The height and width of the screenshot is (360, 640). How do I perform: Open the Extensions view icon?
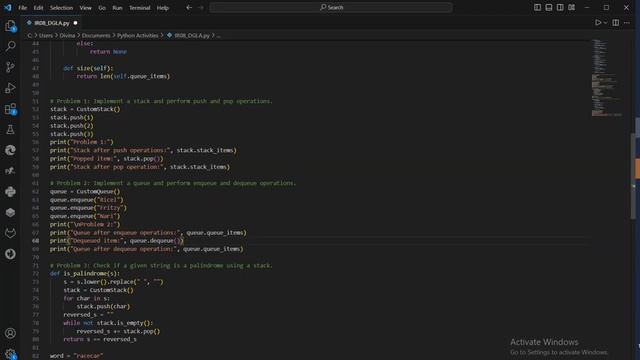click(x=10, y=109)
